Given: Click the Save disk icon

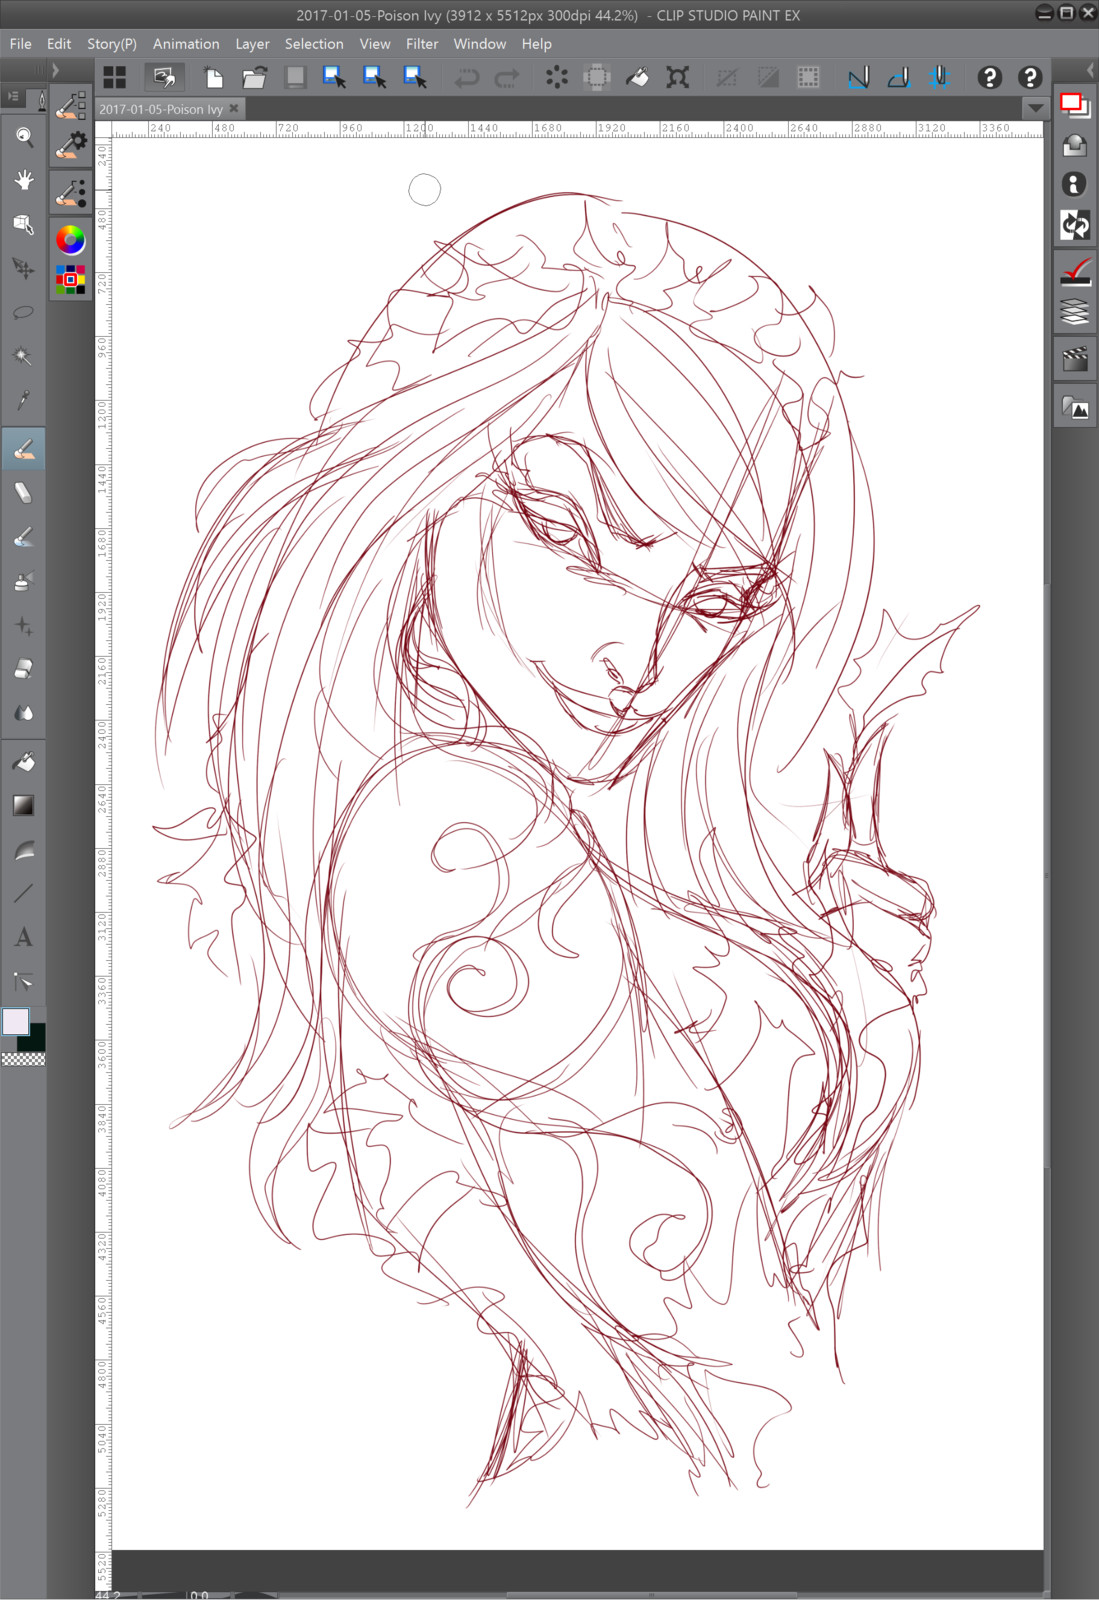Looking at the screenshot, I should [x=295, y=77].
